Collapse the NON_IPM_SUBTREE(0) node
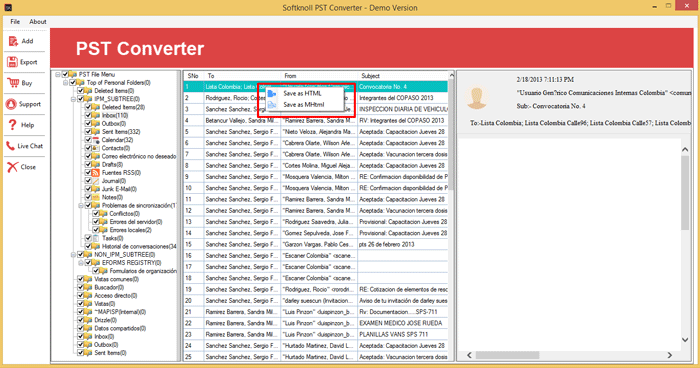Viewport: 700px width, 368px height. click(x=73, y=255)
